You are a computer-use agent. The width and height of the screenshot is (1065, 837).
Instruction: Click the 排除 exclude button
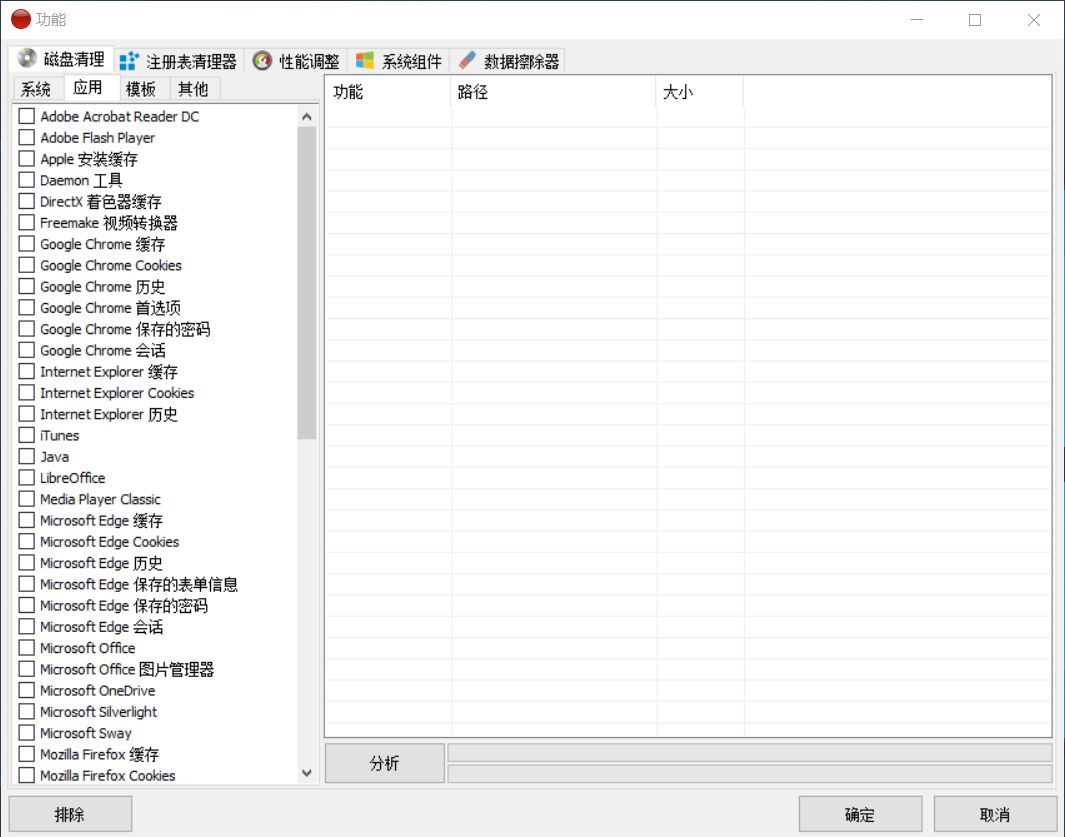(x=69, y=813)
